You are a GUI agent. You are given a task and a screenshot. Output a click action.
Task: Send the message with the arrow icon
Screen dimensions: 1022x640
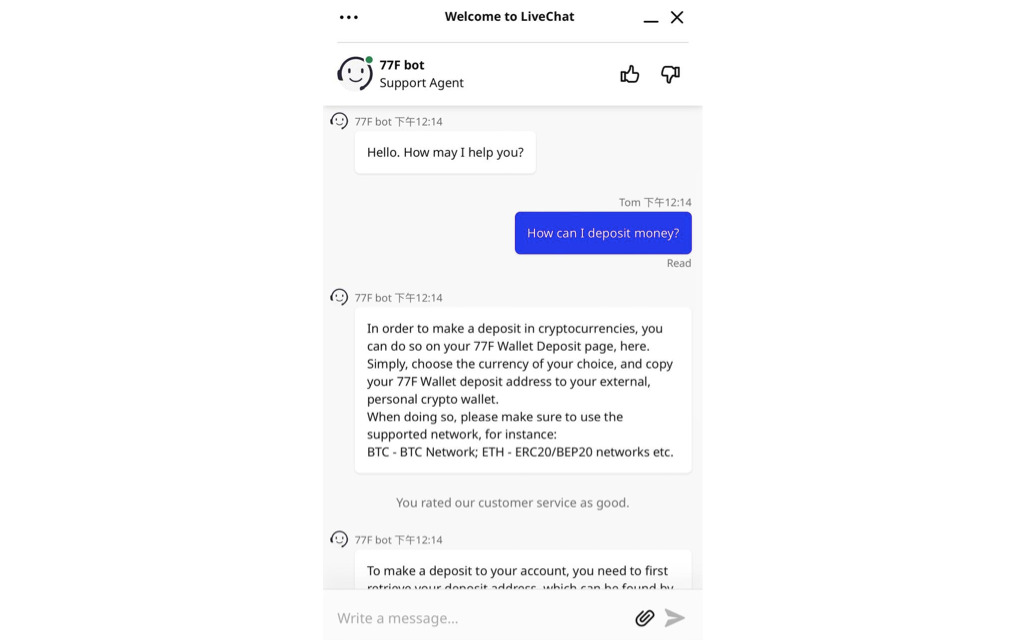point(675,618)
